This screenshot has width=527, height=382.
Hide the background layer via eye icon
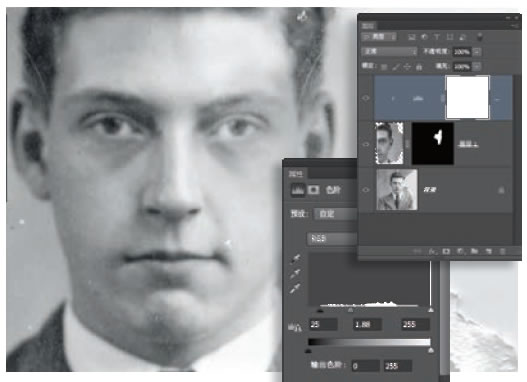366,190
